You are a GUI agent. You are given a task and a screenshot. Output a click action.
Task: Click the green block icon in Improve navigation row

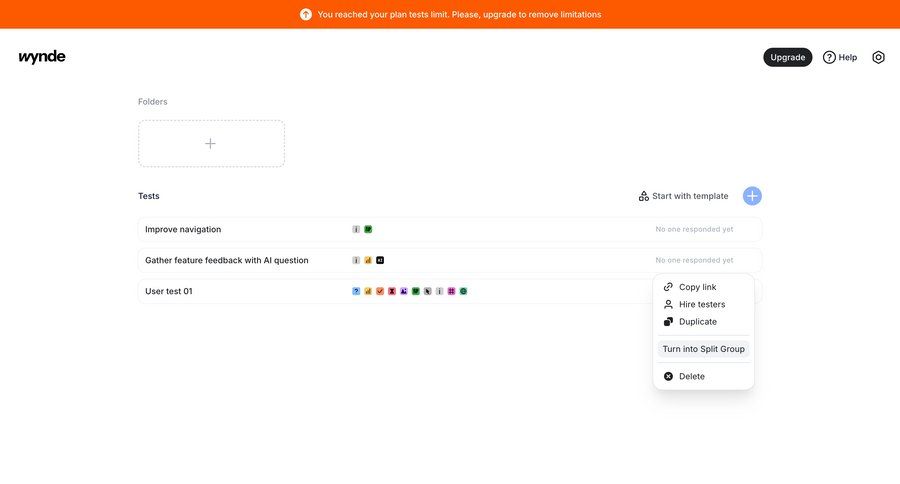(x=368, y=229)
